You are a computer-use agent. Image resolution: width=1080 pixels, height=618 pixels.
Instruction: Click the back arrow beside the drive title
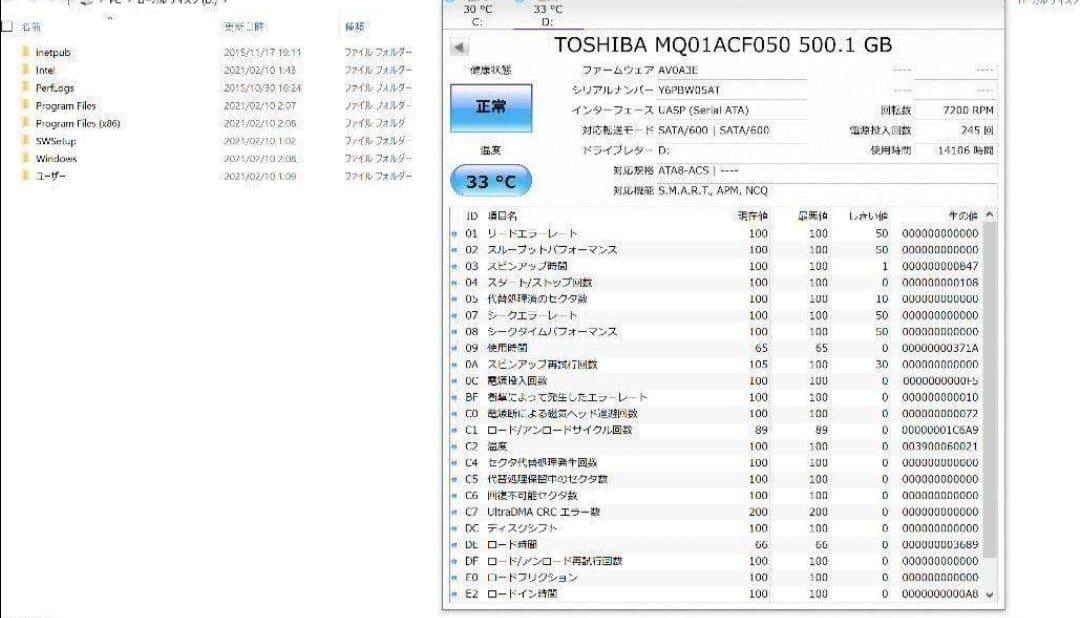click(x=458, y=44)
